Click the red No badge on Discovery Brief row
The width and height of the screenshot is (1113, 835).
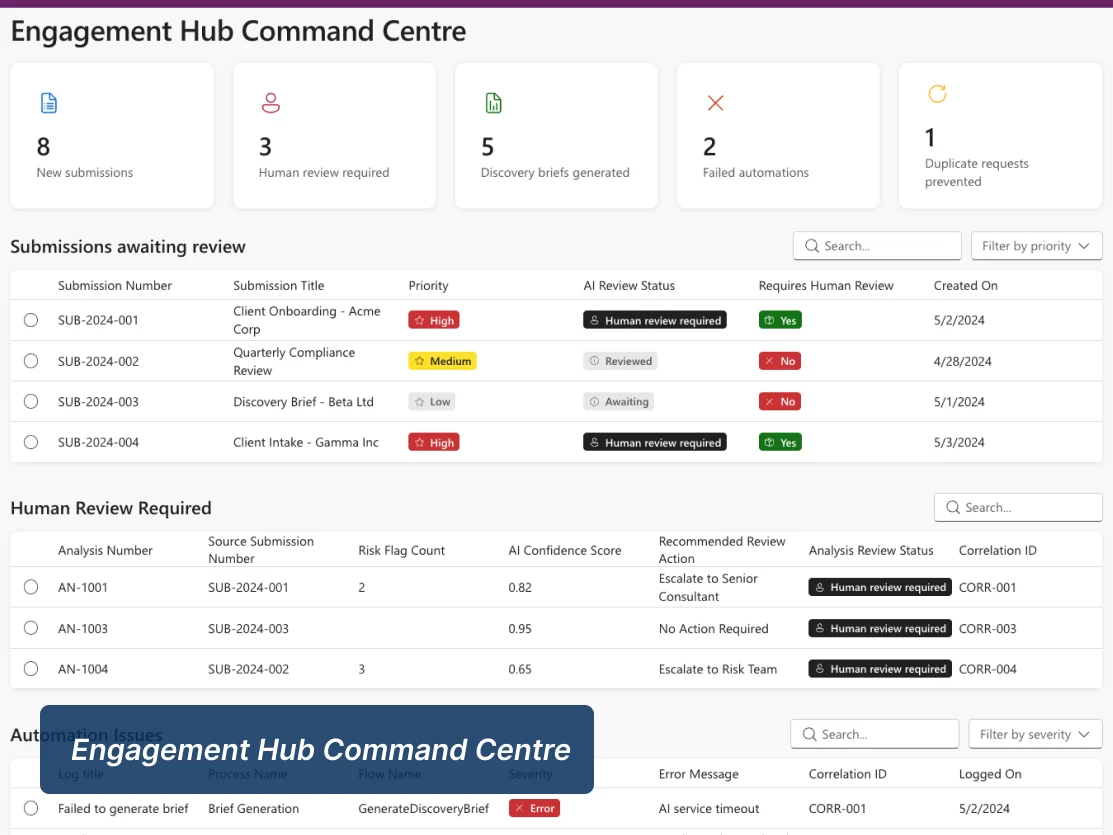pyautogui.click(x=780, y=401)
